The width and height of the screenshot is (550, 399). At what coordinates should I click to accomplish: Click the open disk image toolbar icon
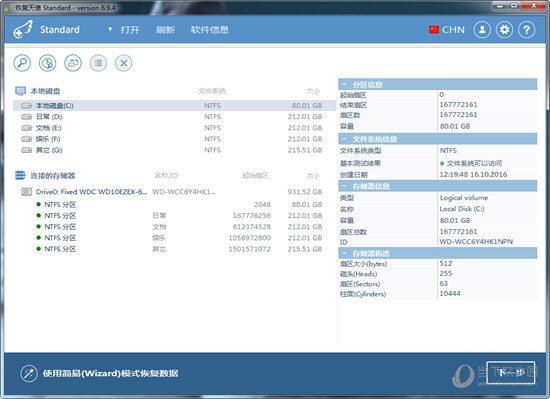[73, 63]
